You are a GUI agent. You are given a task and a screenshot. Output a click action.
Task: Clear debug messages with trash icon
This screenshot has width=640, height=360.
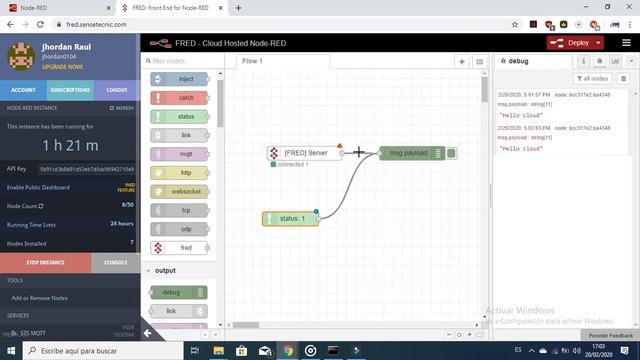tap(623, 78)
